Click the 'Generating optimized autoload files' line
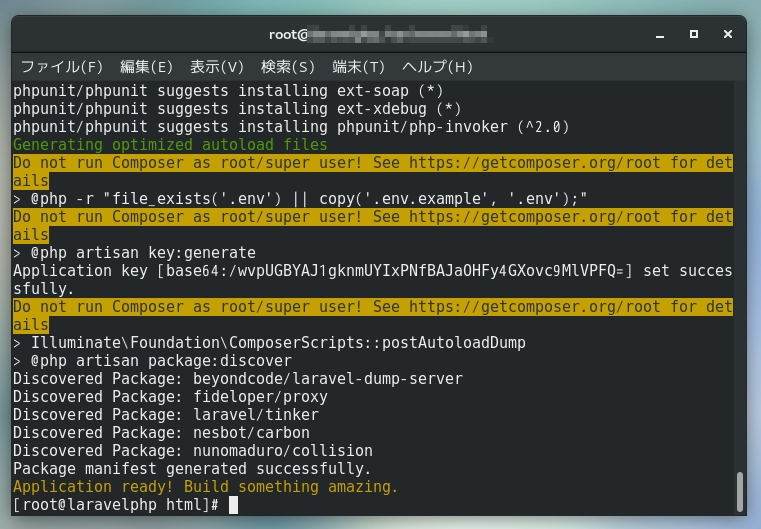Screen dimensions: 761x529 coord(170,145)
